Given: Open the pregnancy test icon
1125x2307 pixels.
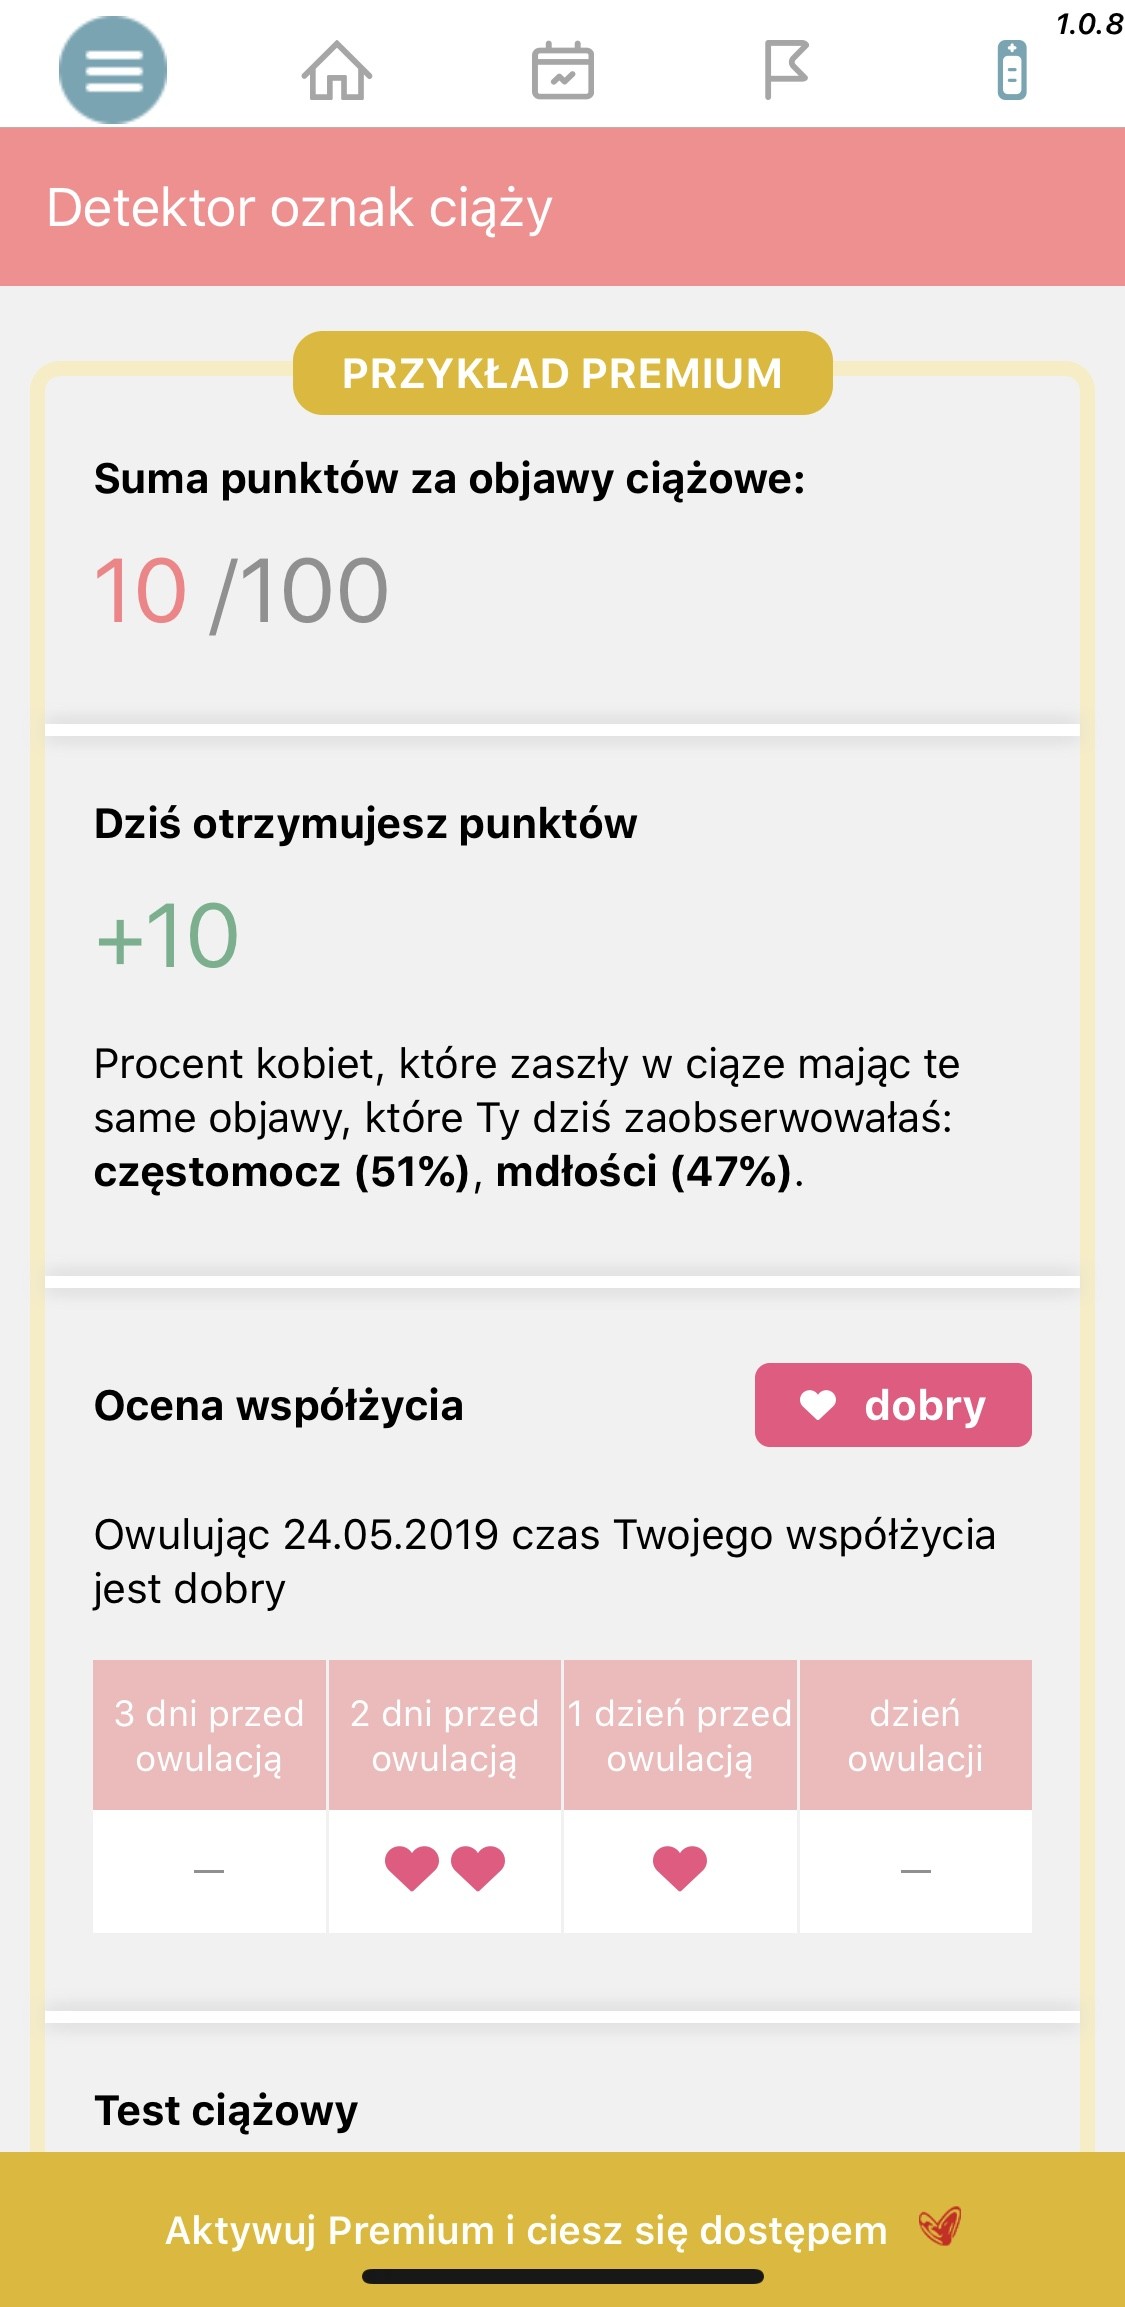Looking at the screenshot, I should tap(1011, 70).
